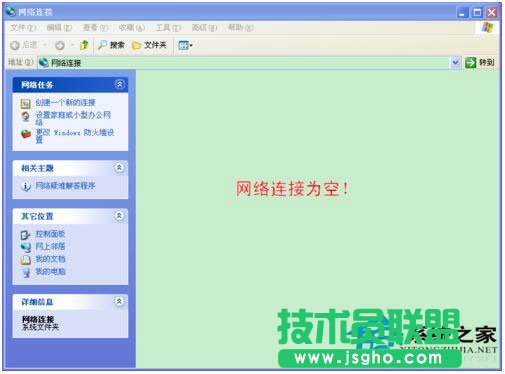Click the troubleshooter info icon
This screenshot has width=505, height=374.
pyautogui.click(x=26, y=186)
